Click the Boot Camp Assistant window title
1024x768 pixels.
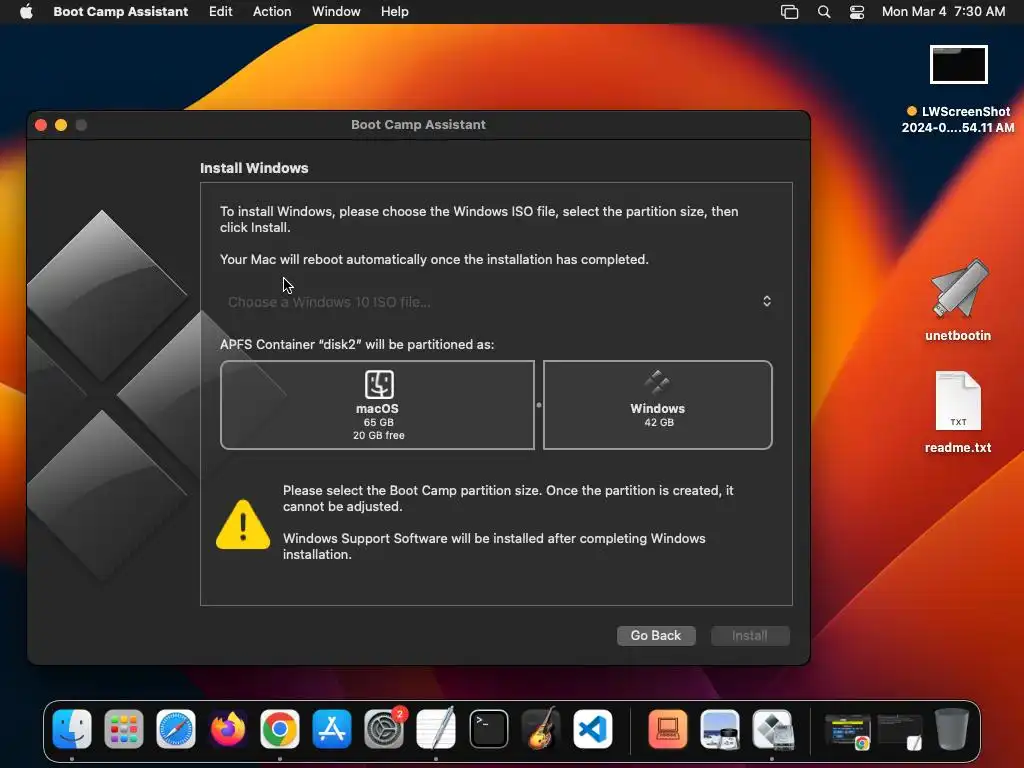tap(419, 125)
